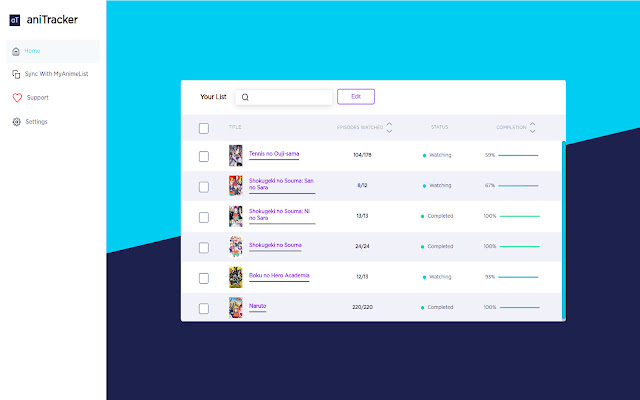Screen dimensions: 640x400
Task: Open the Boku no Hero Academia link
Action: pyautogui.click(x=279, y=276)
